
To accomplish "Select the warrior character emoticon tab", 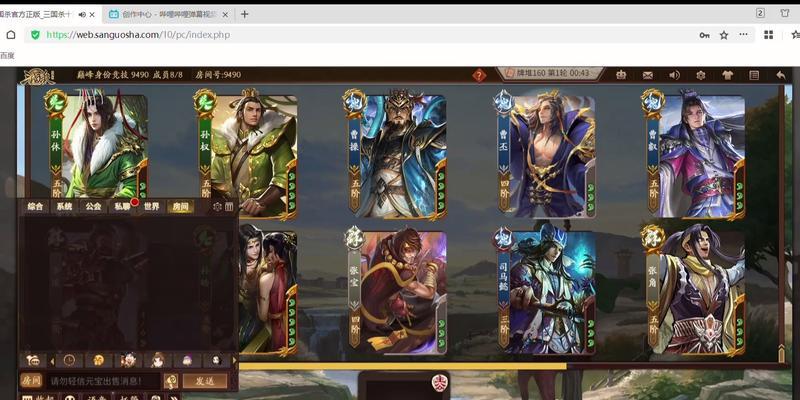I will click(x=128, y=360).
